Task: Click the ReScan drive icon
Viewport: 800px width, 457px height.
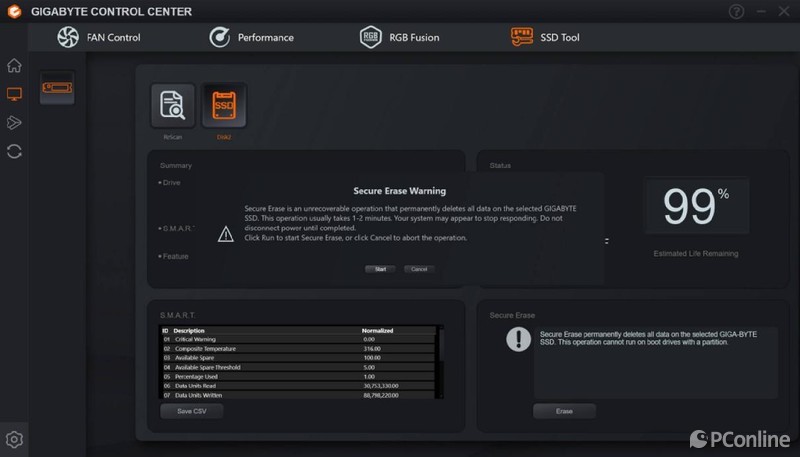Action: tap(172, 106)
